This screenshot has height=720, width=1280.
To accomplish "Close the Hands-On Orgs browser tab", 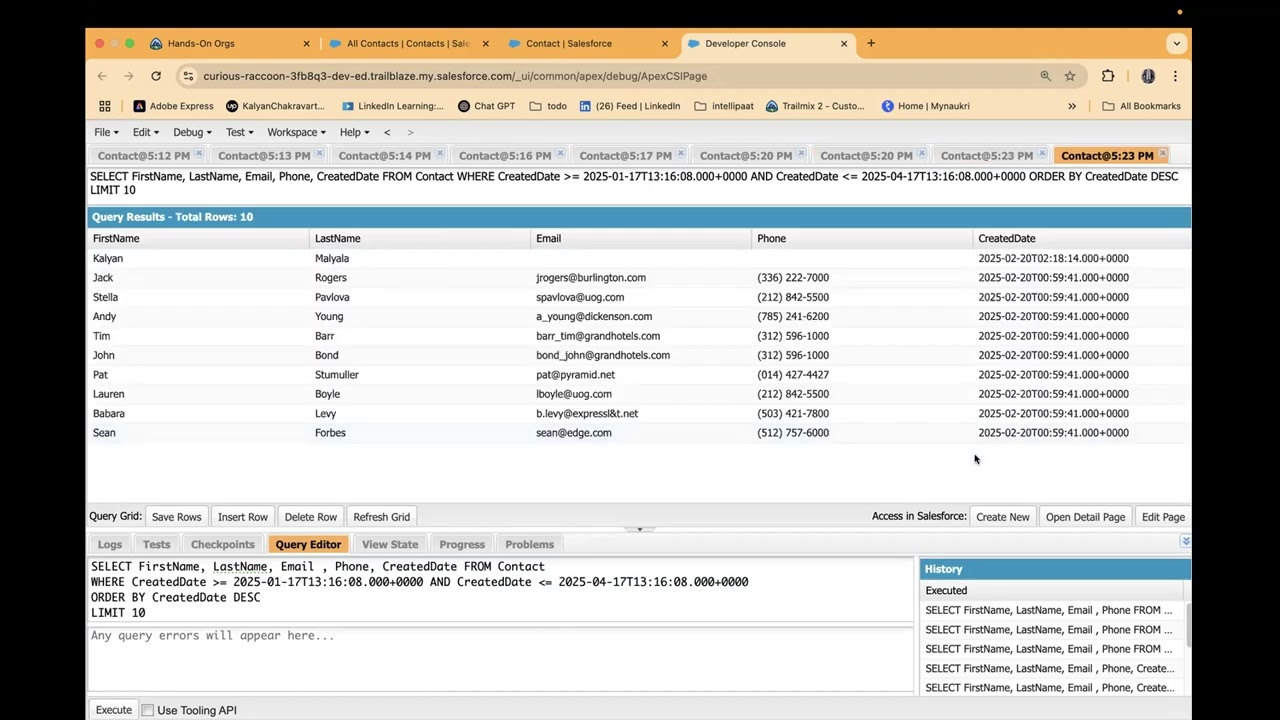I will point(306,43).
